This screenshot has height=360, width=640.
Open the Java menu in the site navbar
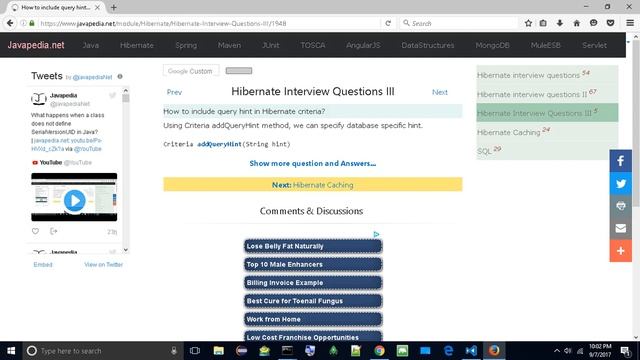click(91, 45)
